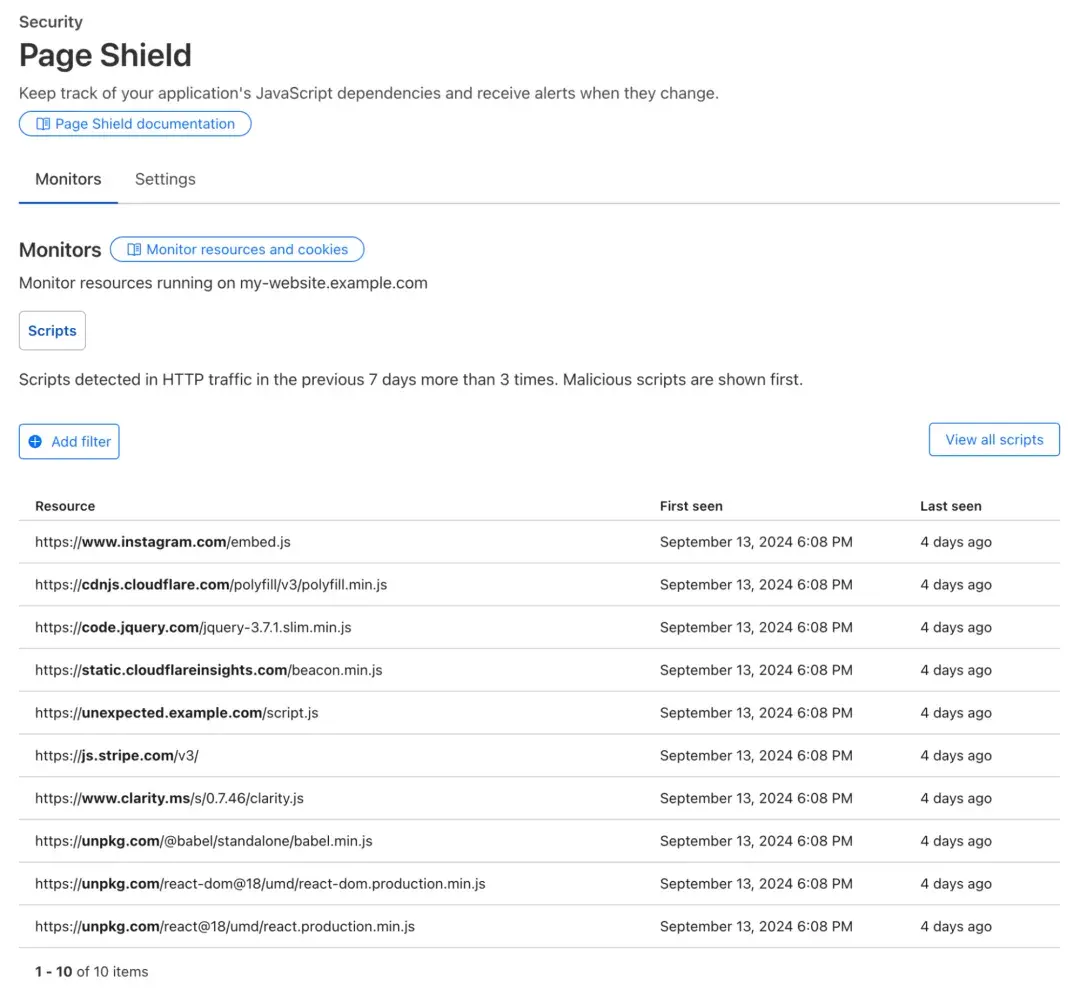Click the www.clarity.ms clarity.js resource
This screenshot has width=1080, height=996.
169,799
